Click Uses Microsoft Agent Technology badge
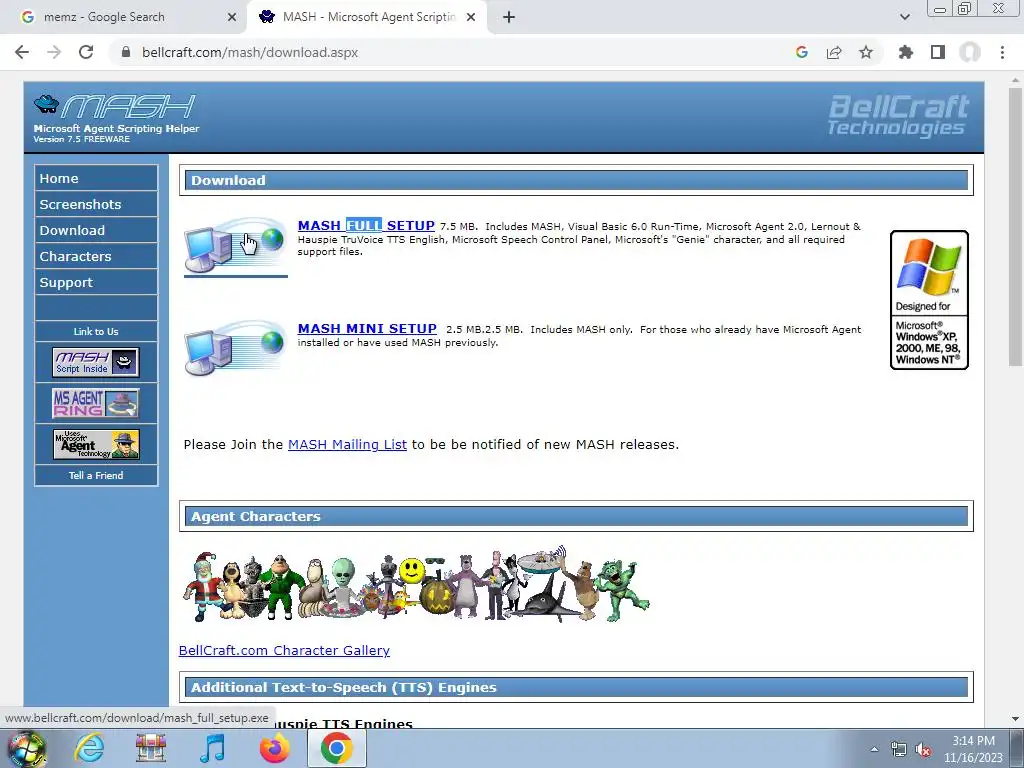Screen dimensions: 1024x768 pos(96,444)
